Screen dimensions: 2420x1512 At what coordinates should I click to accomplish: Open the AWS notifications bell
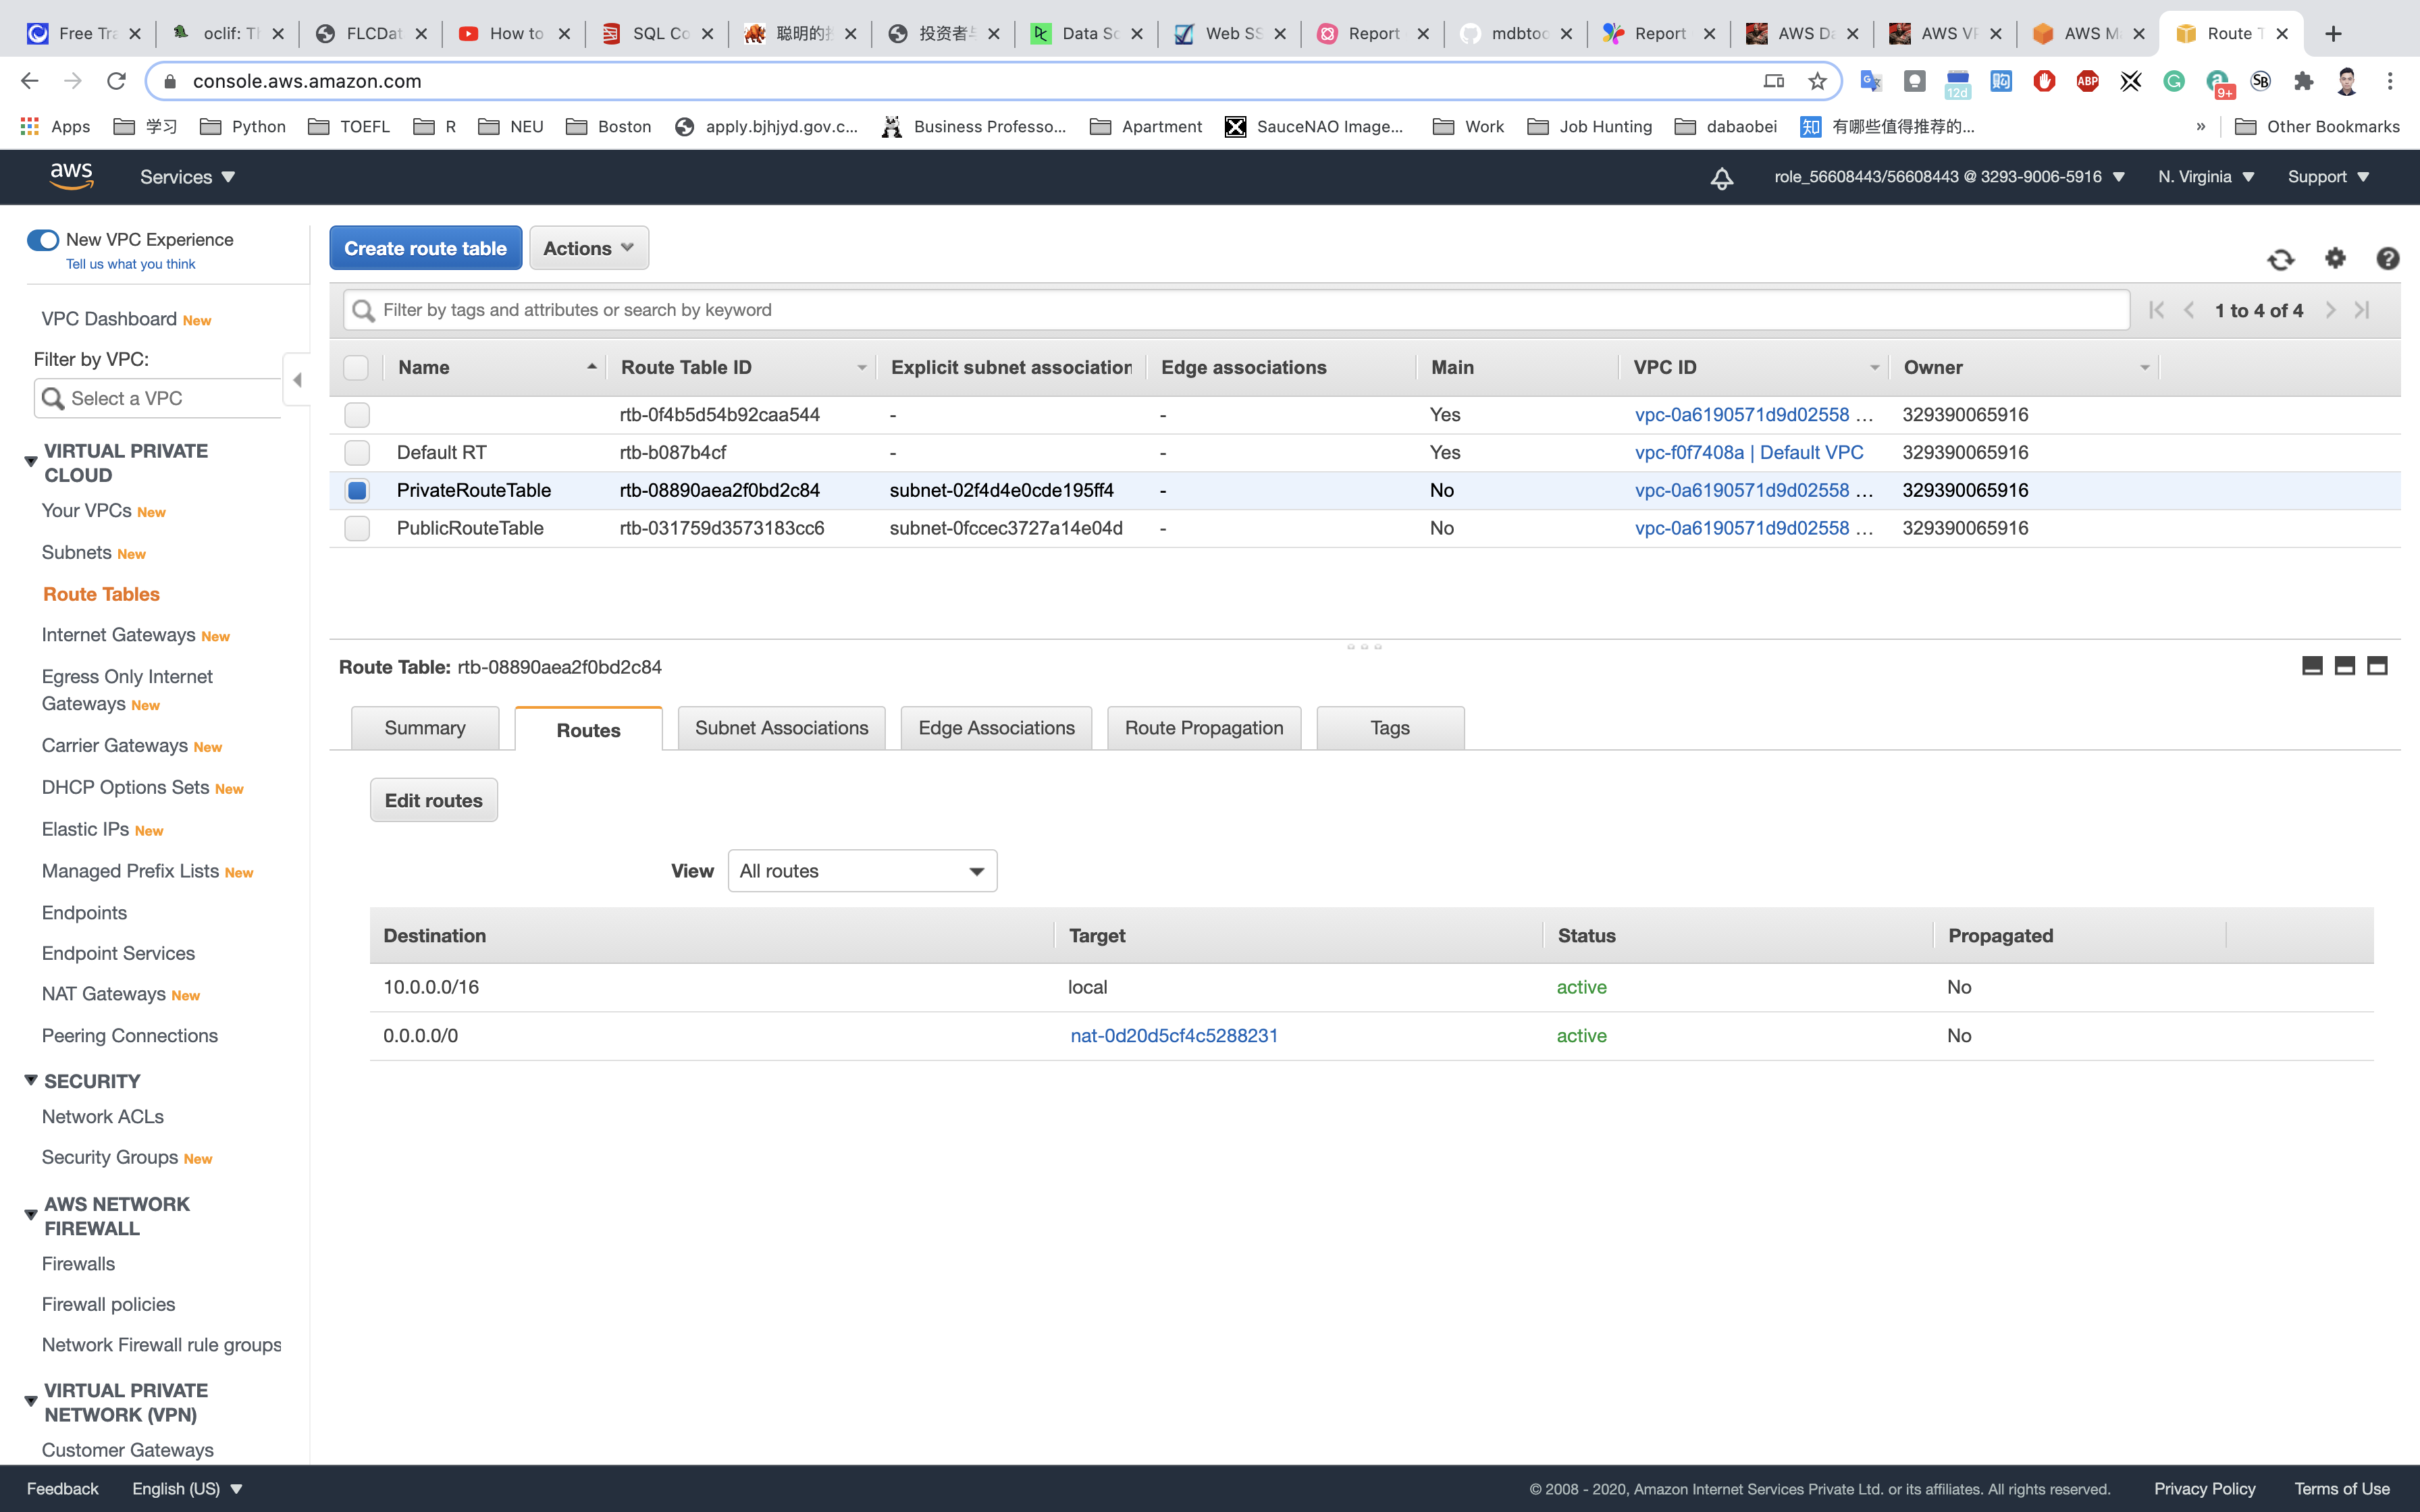tap(1721, 178)
